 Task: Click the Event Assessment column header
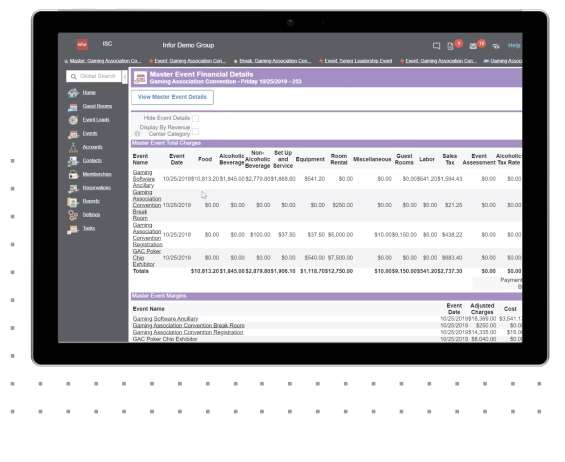coord(479,159)
